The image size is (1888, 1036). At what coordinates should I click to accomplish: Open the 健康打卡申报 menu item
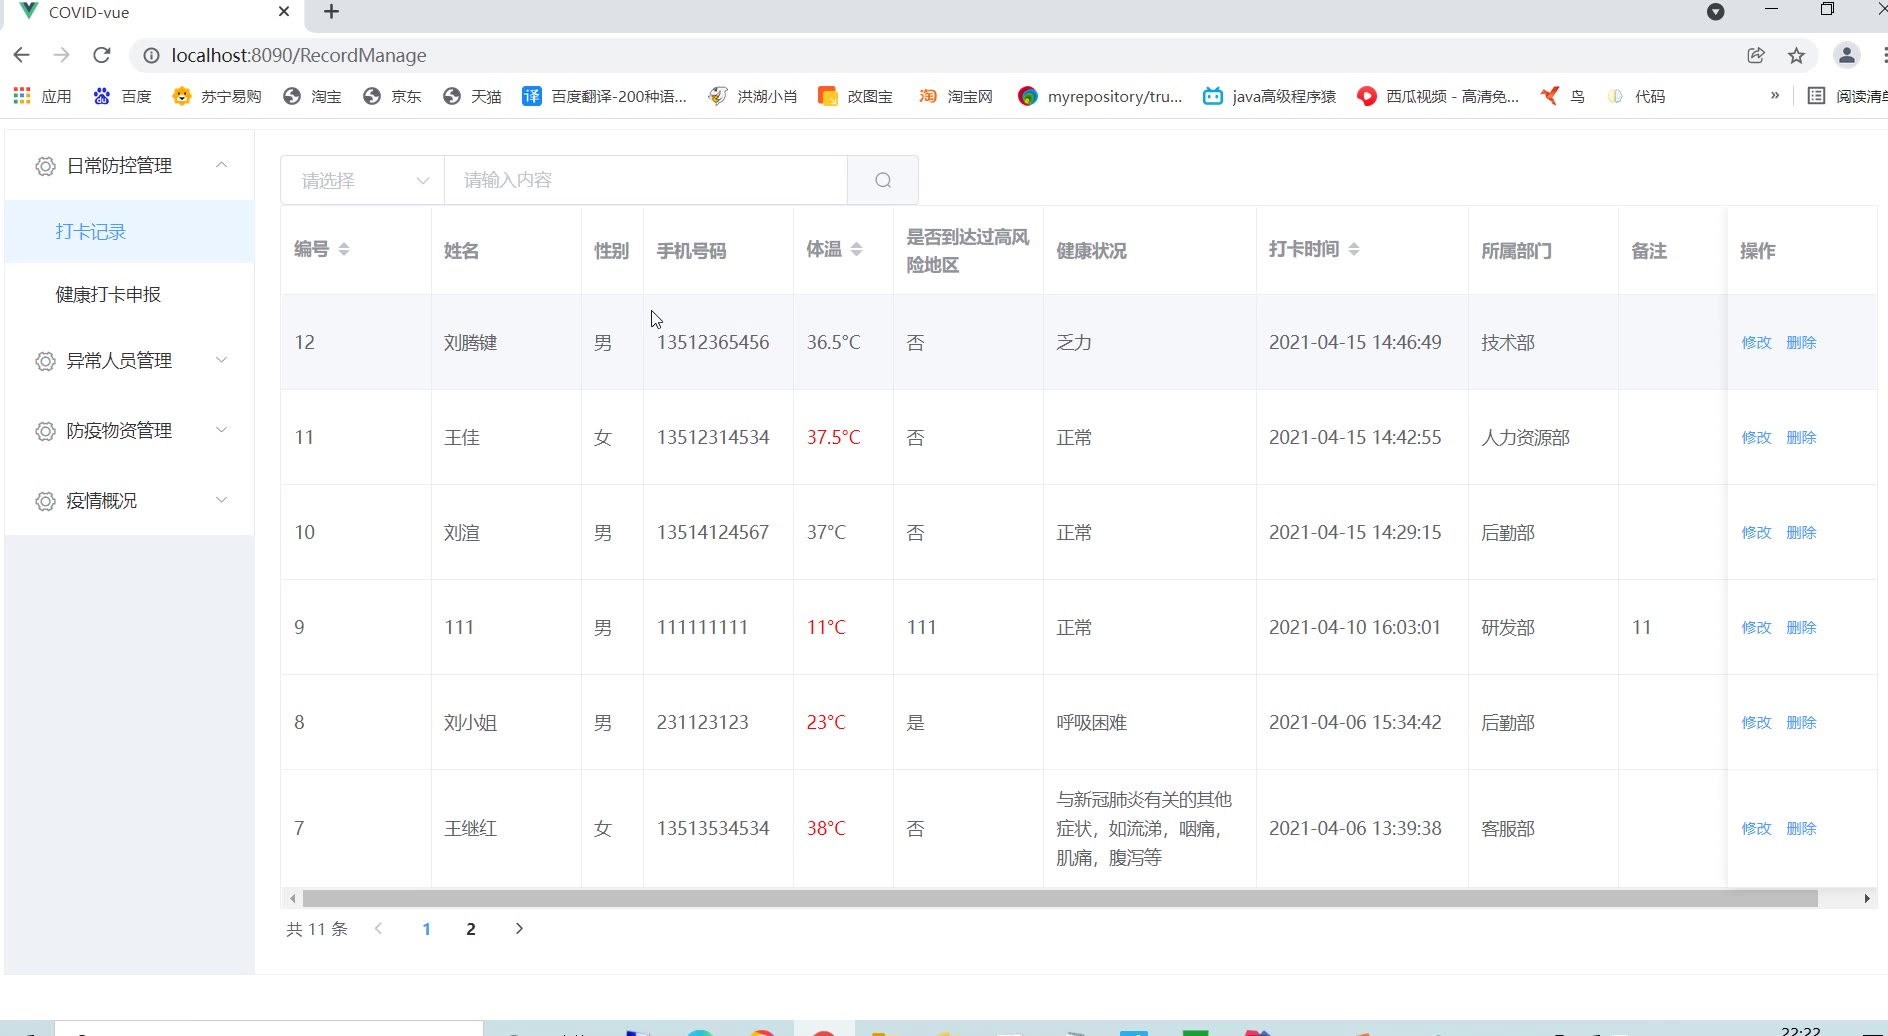(130, 294)
